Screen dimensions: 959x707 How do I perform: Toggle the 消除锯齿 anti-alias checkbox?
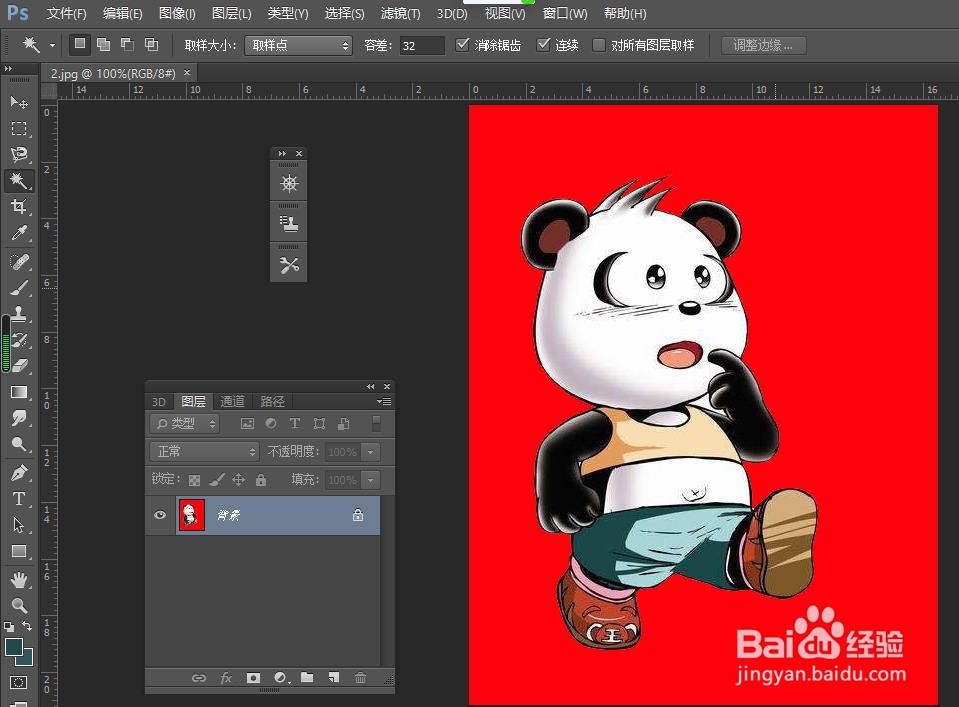[463, 44]
